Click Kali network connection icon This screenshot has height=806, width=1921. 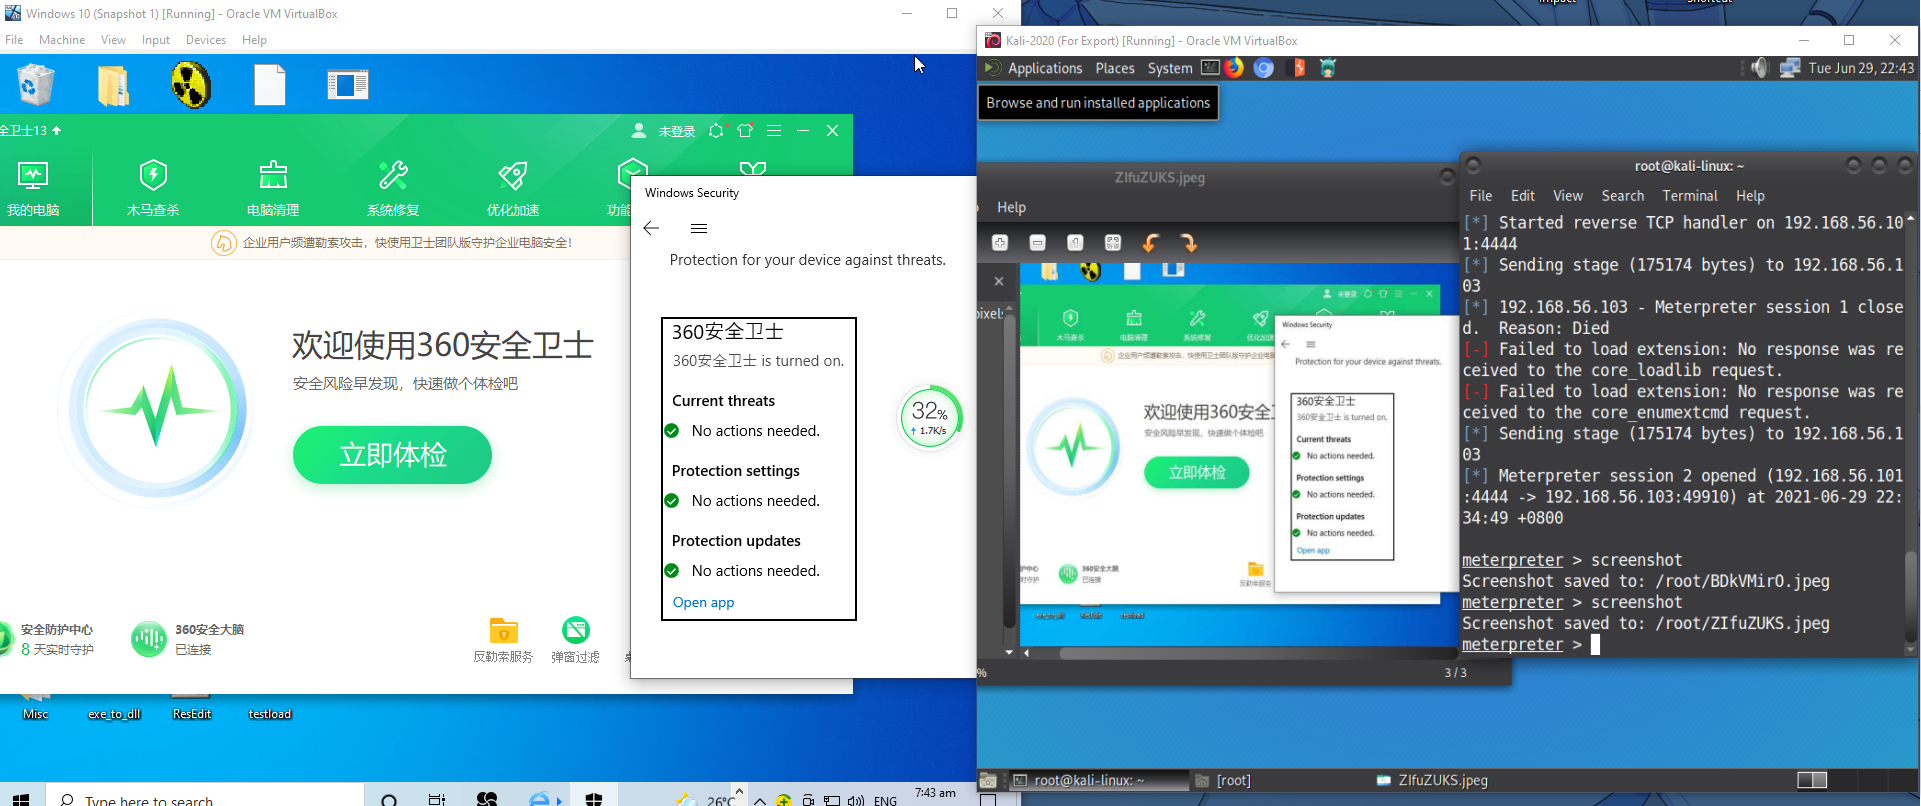pos(1790,68)
